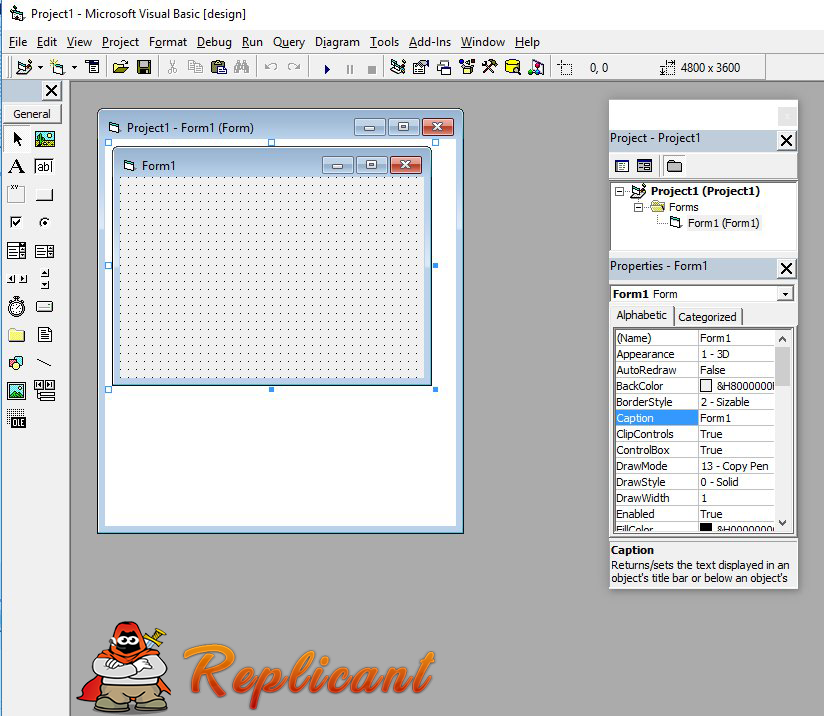Click the FillColor black swatch
This screenshot has height=716, width=824.
(706, 527)
